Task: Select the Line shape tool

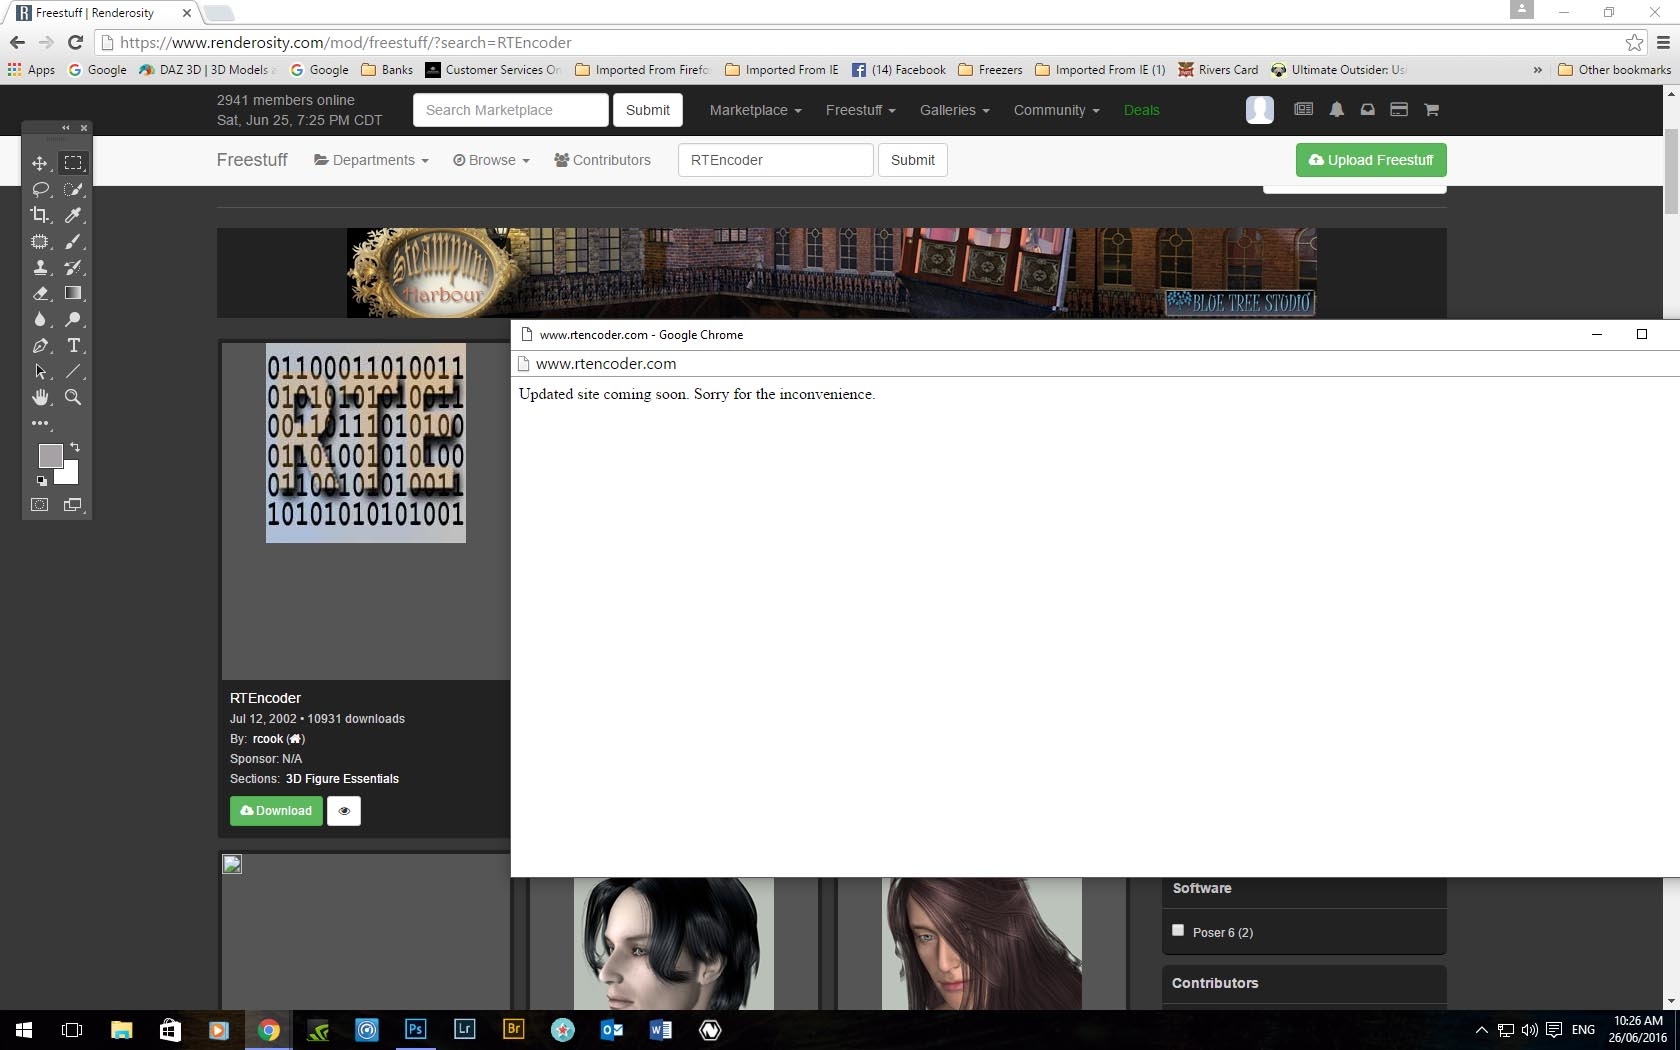Action: (x=73, y=371)
